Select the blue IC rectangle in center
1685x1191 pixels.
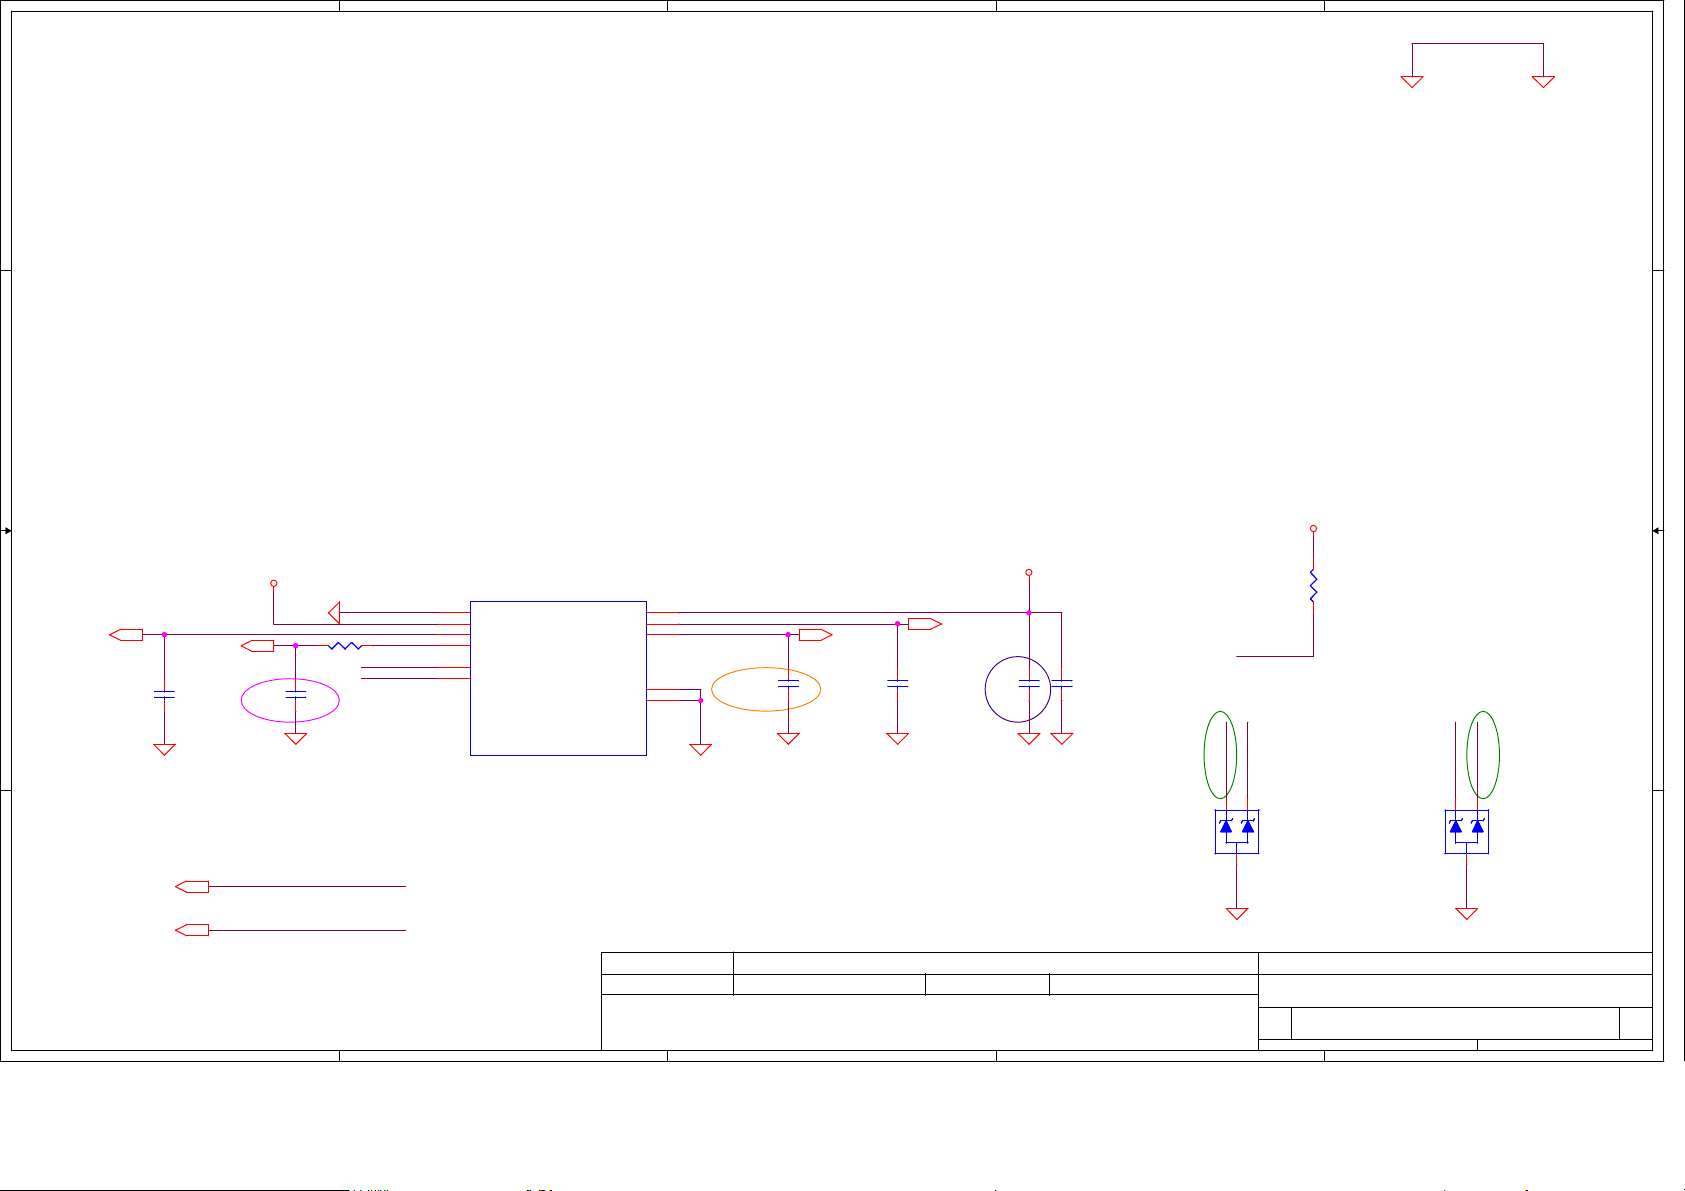[x=558, y=678]
